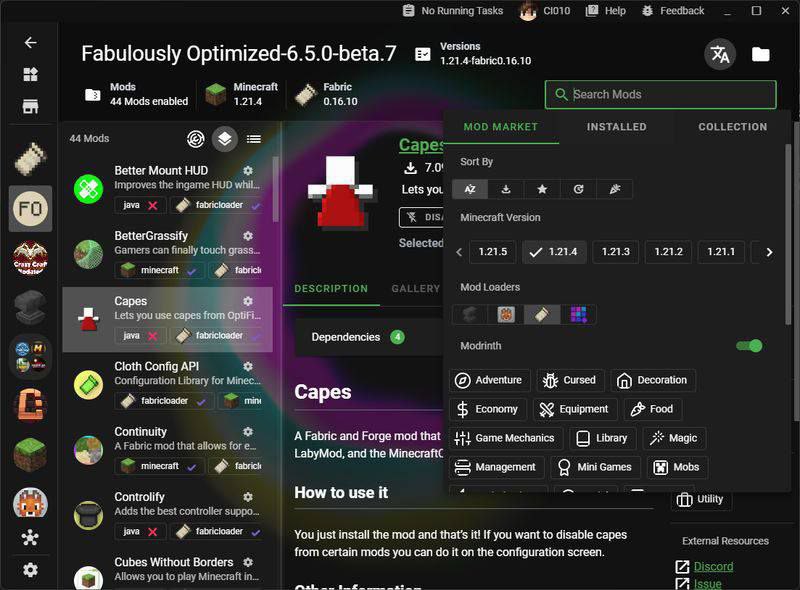This screenshot has width=800, height=590.
Task: Sort mods by star rating
Action: click(x=542, y=189)
